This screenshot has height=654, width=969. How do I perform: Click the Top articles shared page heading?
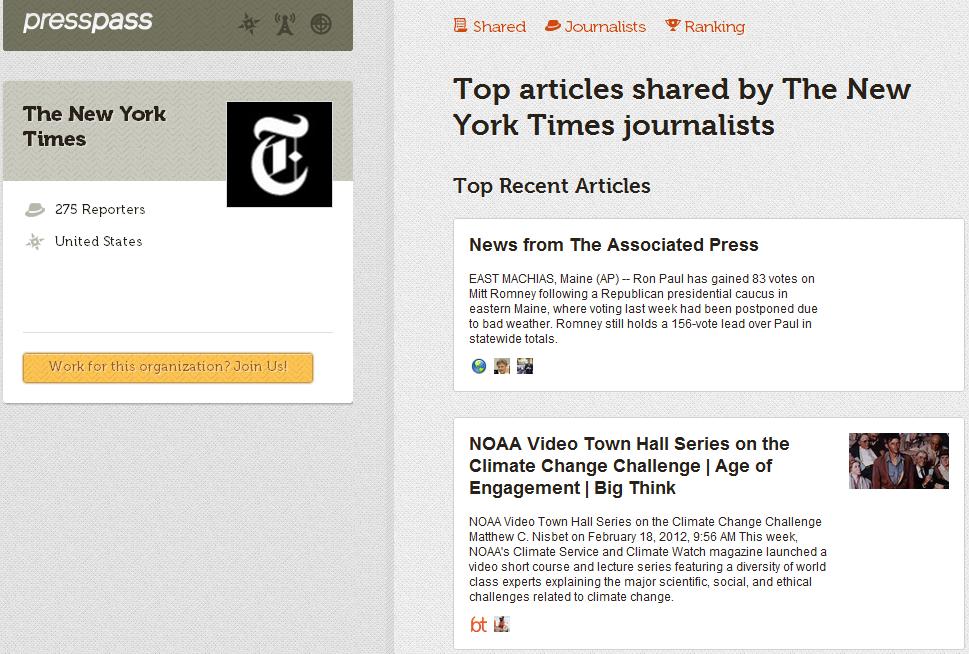[682, 107]
